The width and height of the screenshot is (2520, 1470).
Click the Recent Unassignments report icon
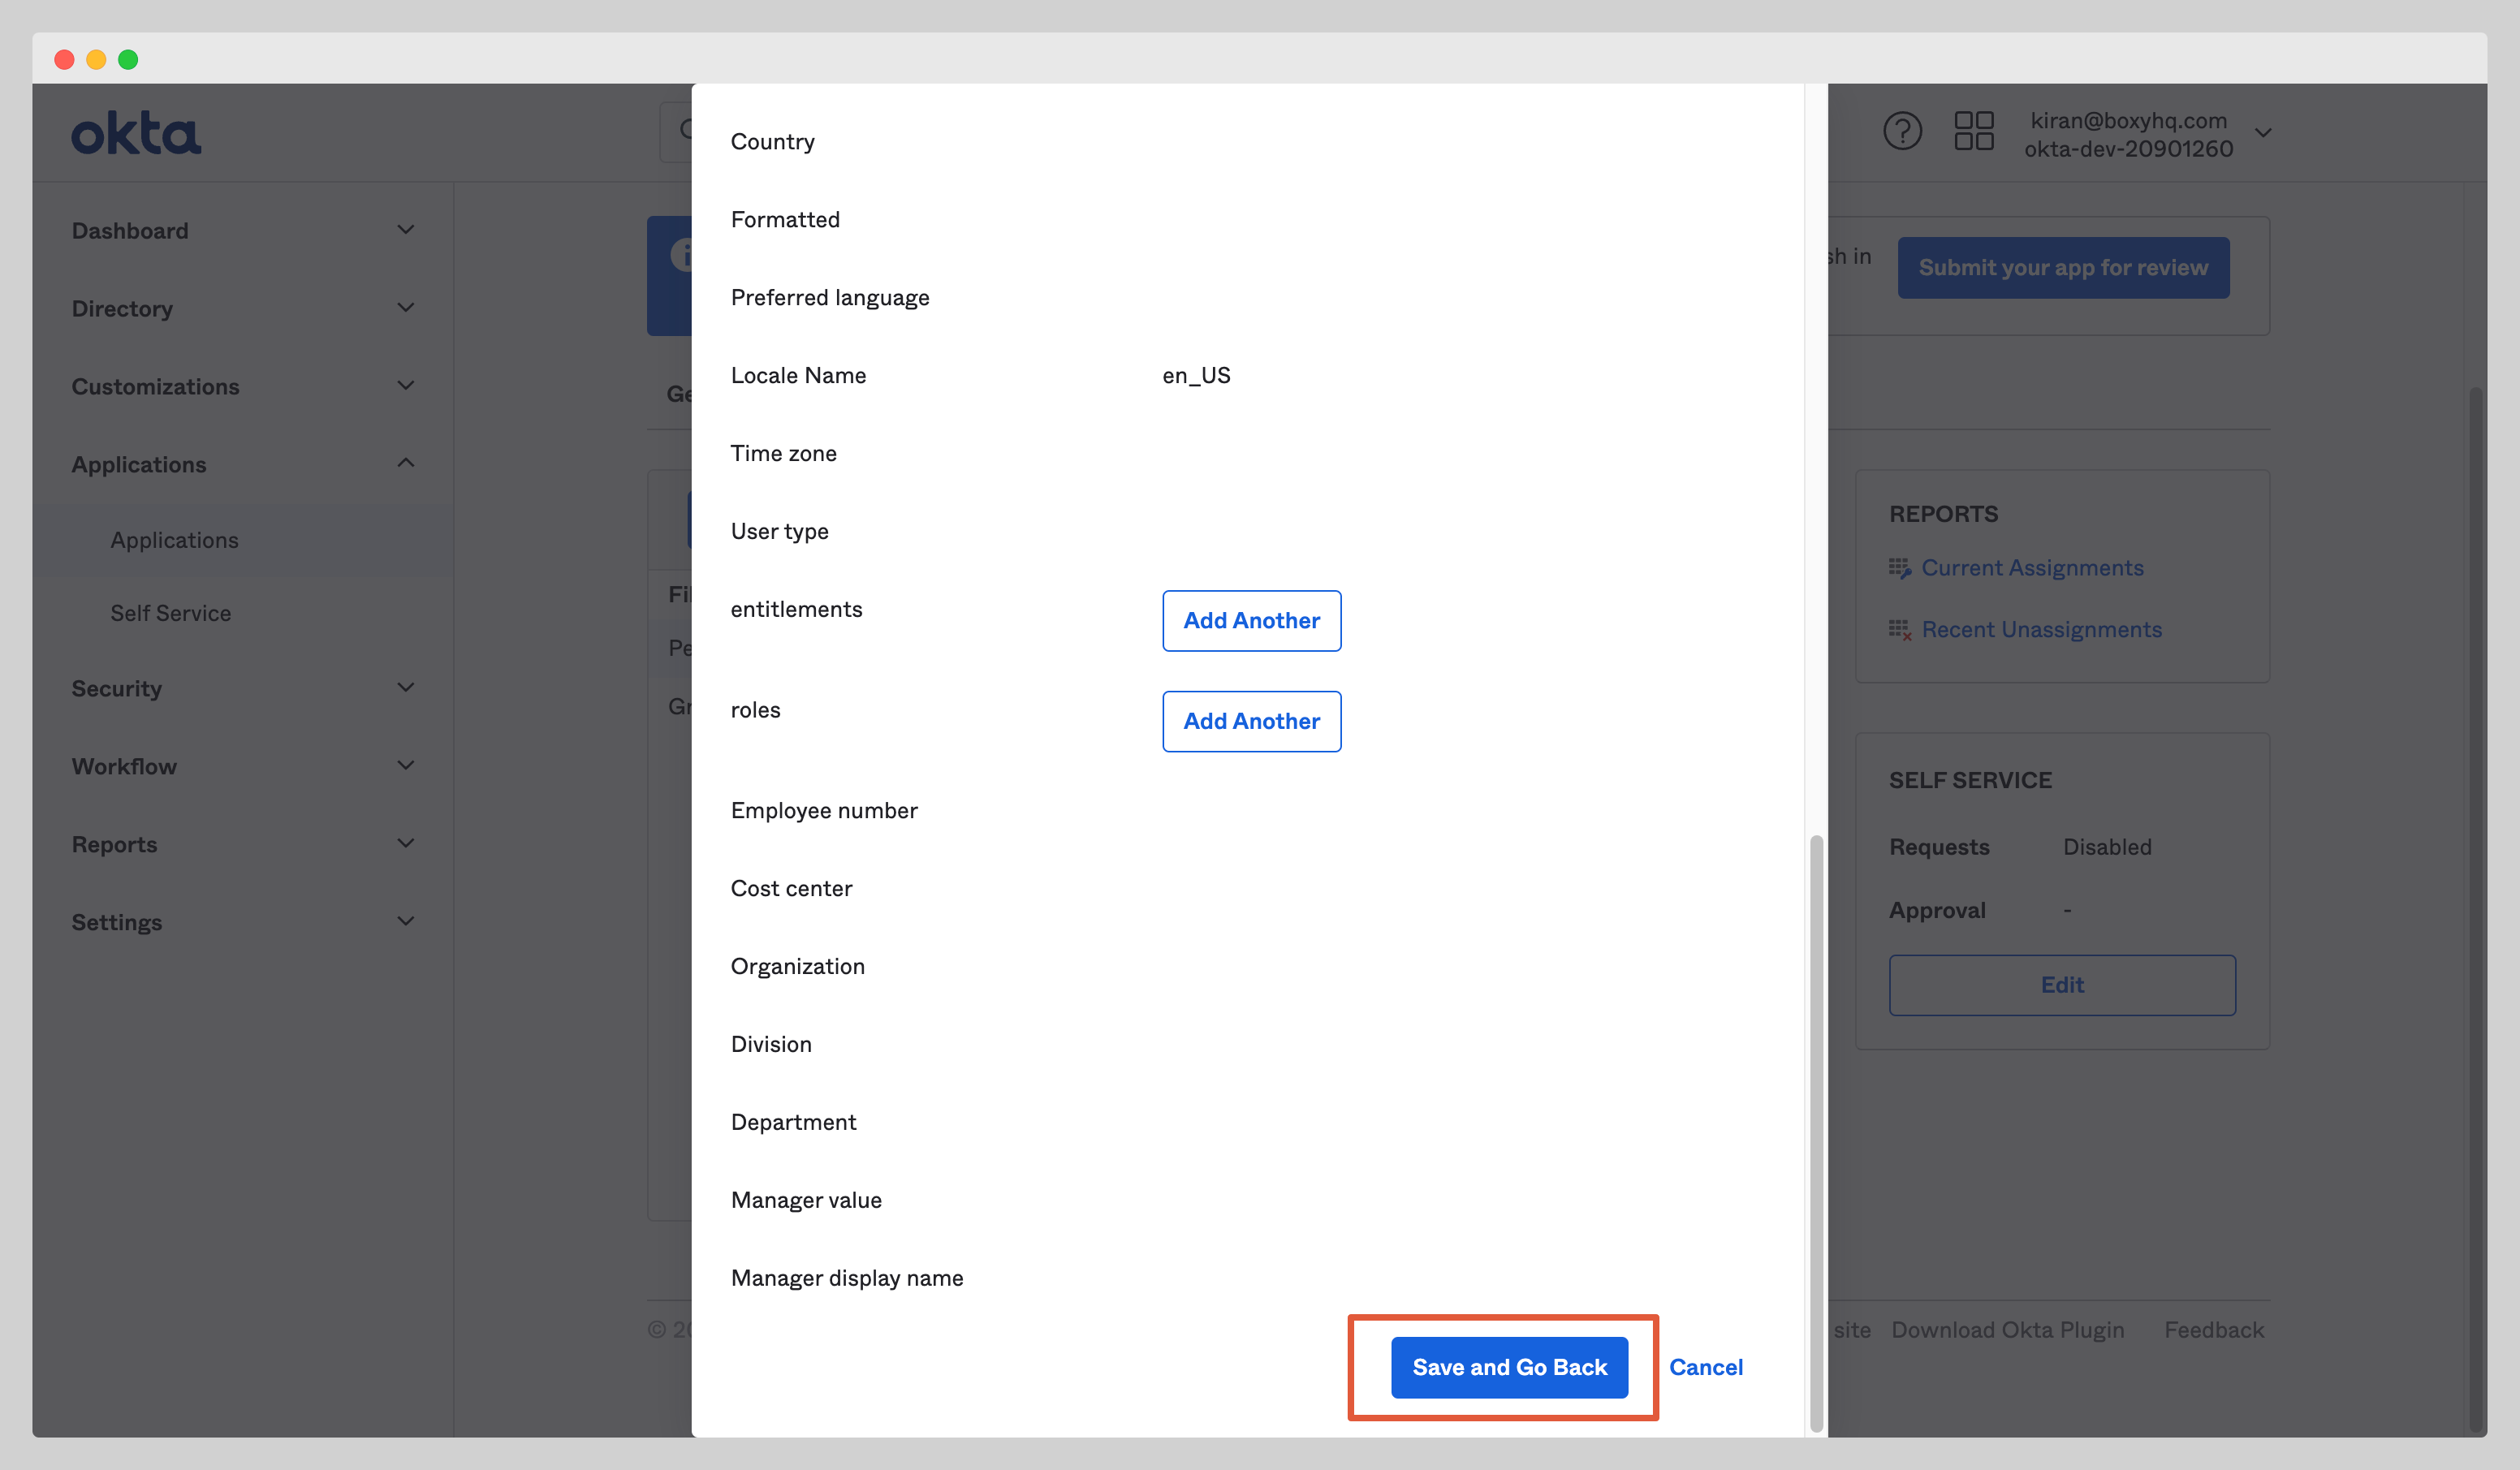(1901, 629)
